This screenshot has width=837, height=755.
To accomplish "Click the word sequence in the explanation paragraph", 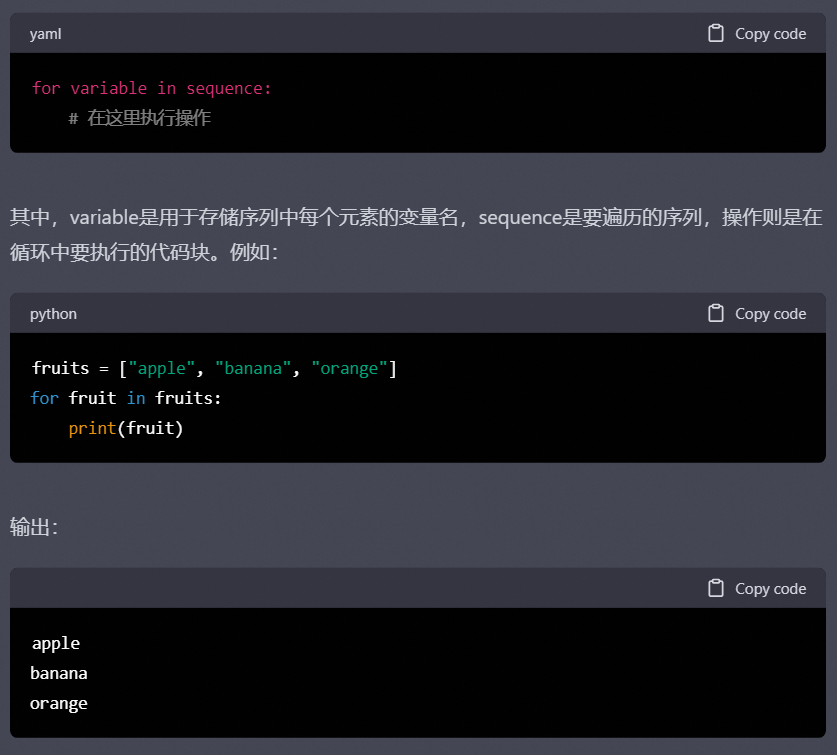I will 520,218.
